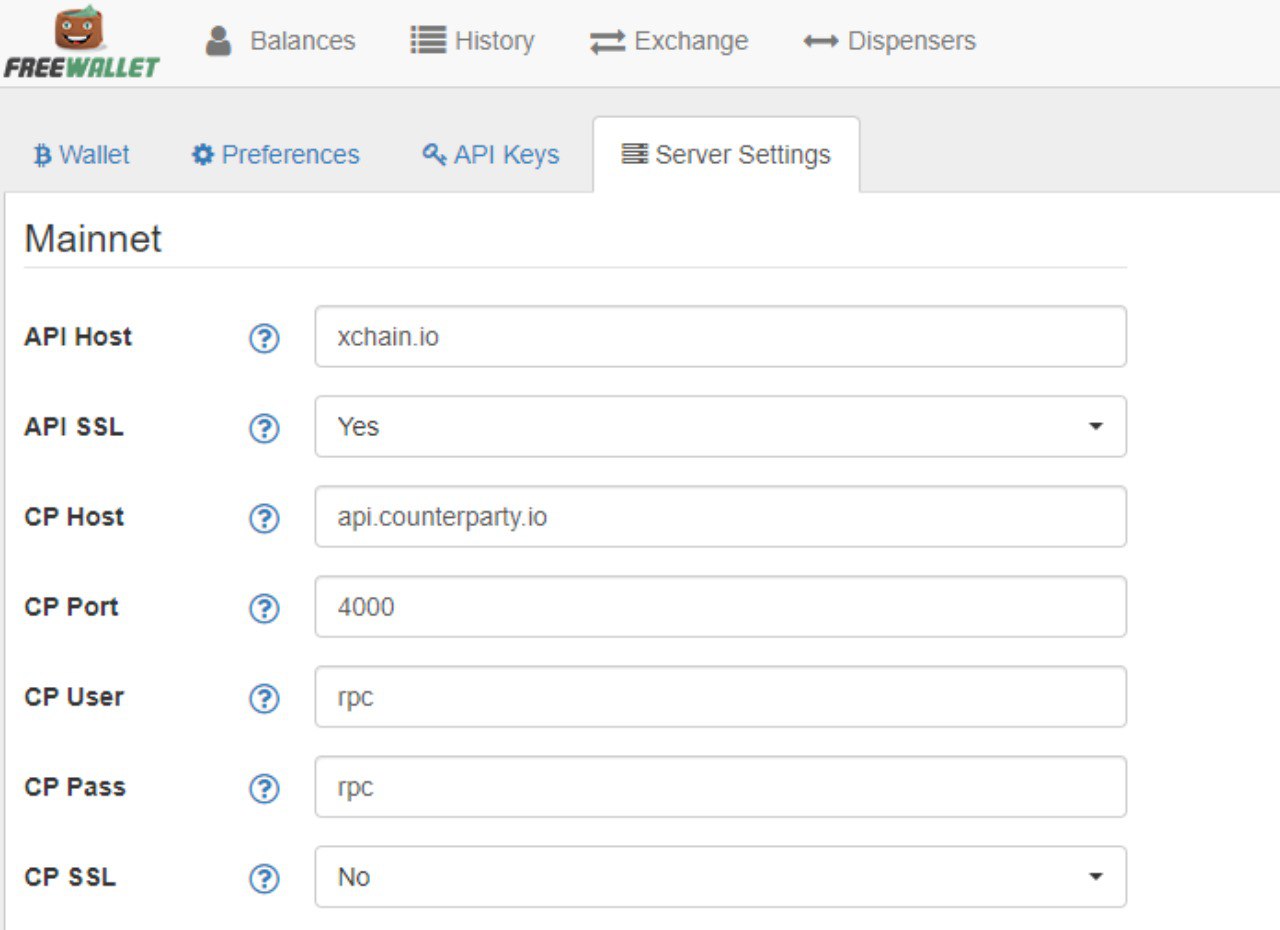Select the Server Settings tab
Screen dimensions: 1280x930
coord(726,155)
